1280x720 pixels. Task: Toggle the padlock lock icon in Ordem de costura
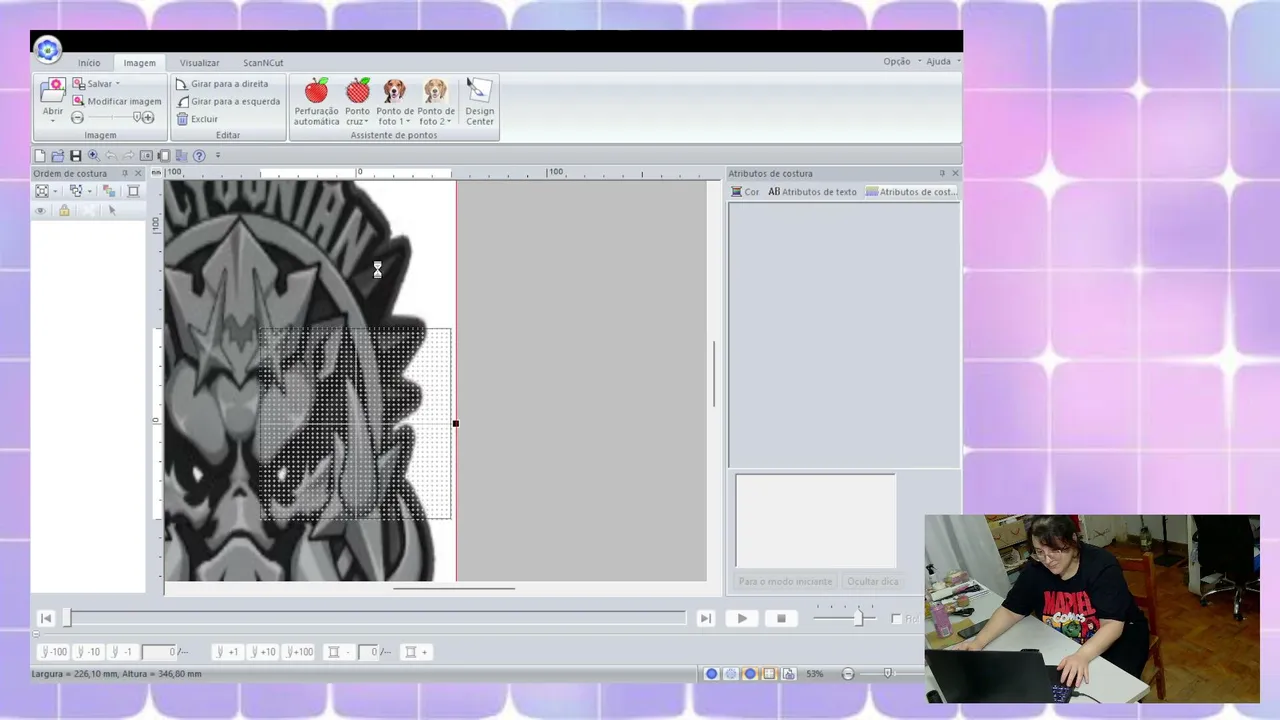tap(64, 211)
